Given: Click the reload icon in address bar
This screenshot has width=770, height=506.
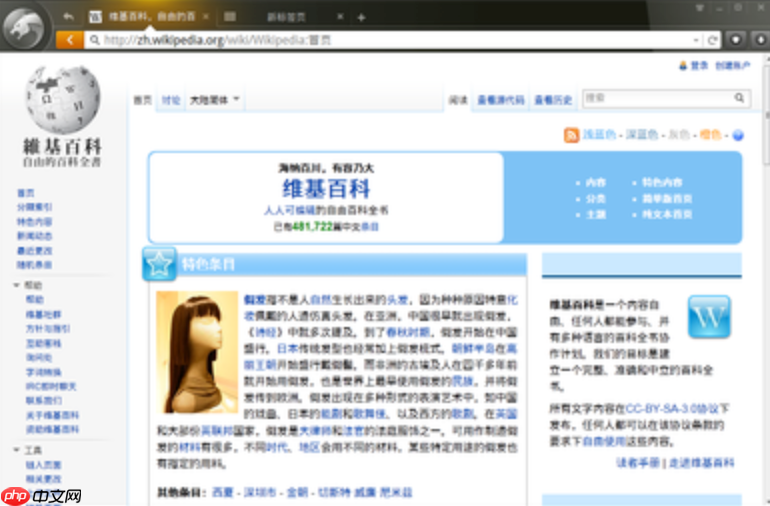Looking at the screenshot, I should click(712, 40).
